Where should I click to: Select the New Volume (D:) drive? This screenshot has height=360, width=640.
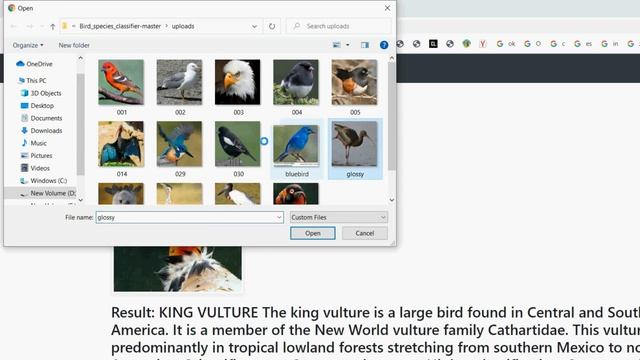(48, 193)
